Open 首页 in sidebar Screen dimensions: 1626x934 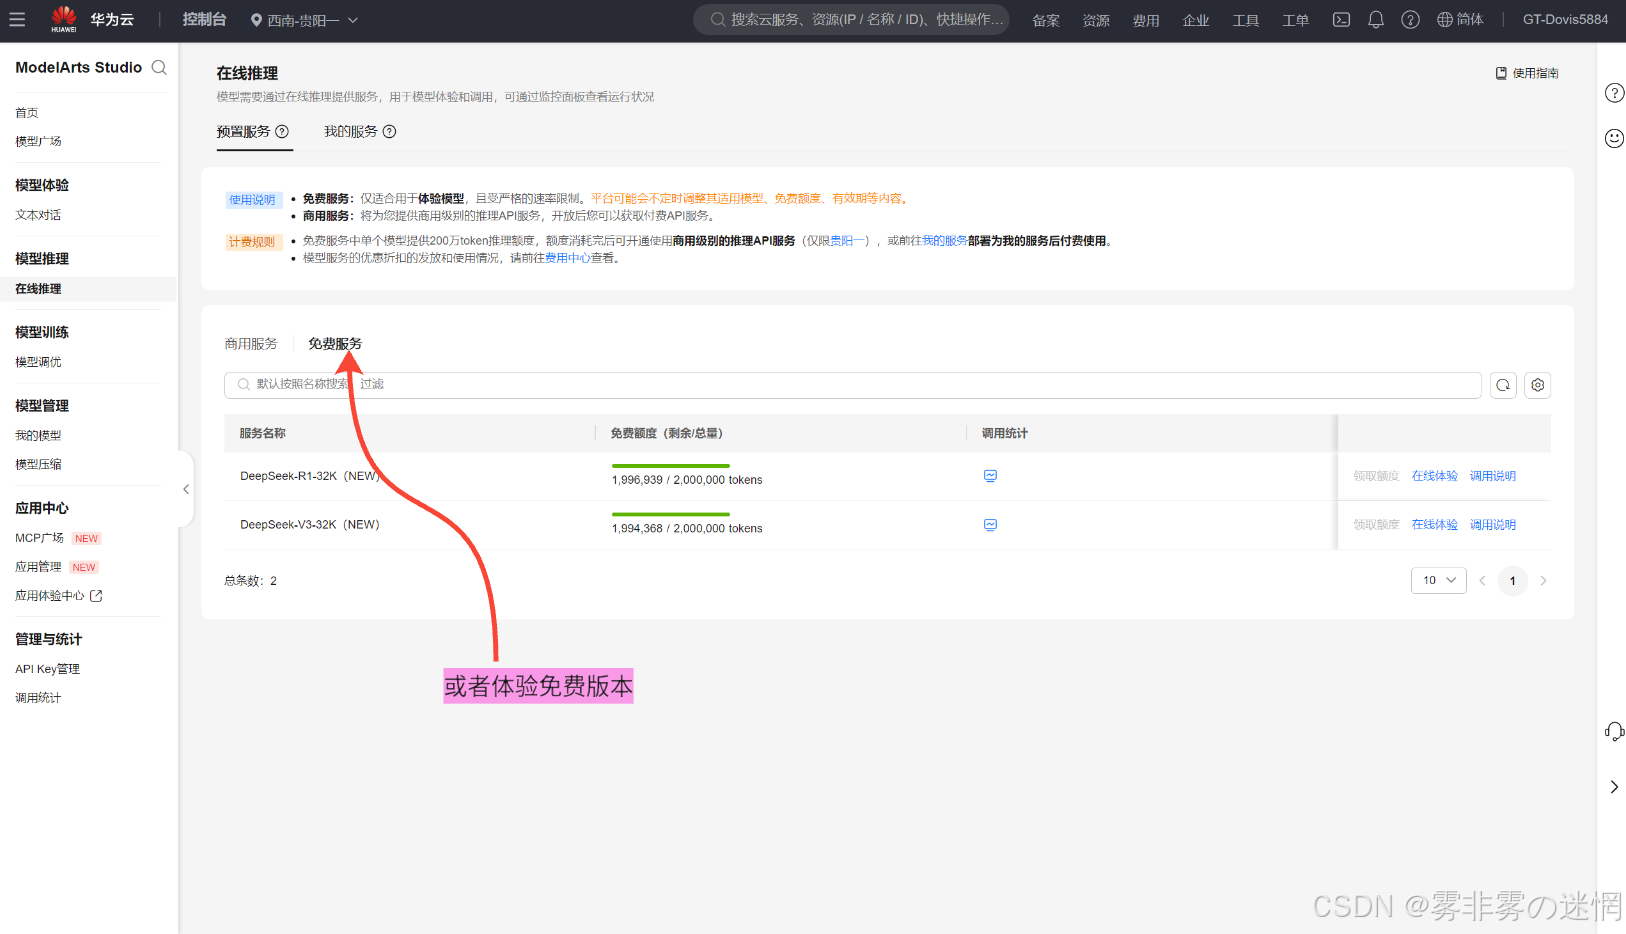27,113
